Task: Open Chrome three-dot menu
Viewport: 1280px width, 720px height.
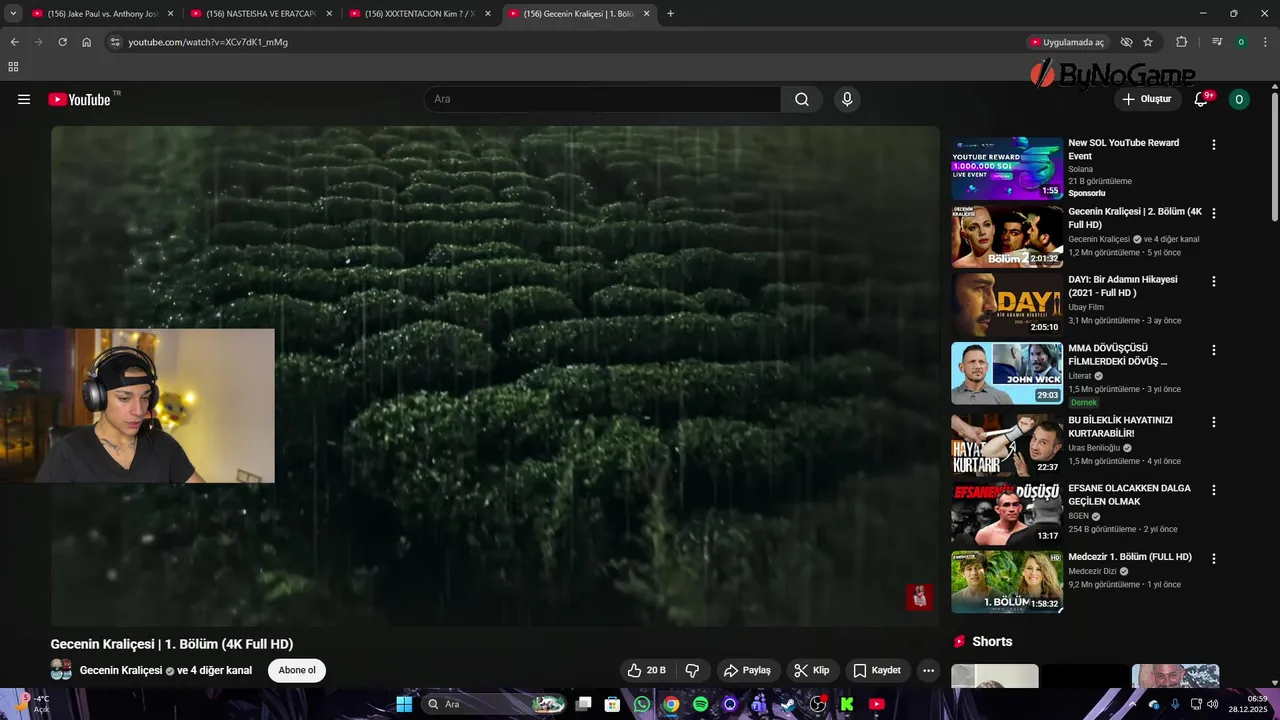Action: (x=1266, y=42)
